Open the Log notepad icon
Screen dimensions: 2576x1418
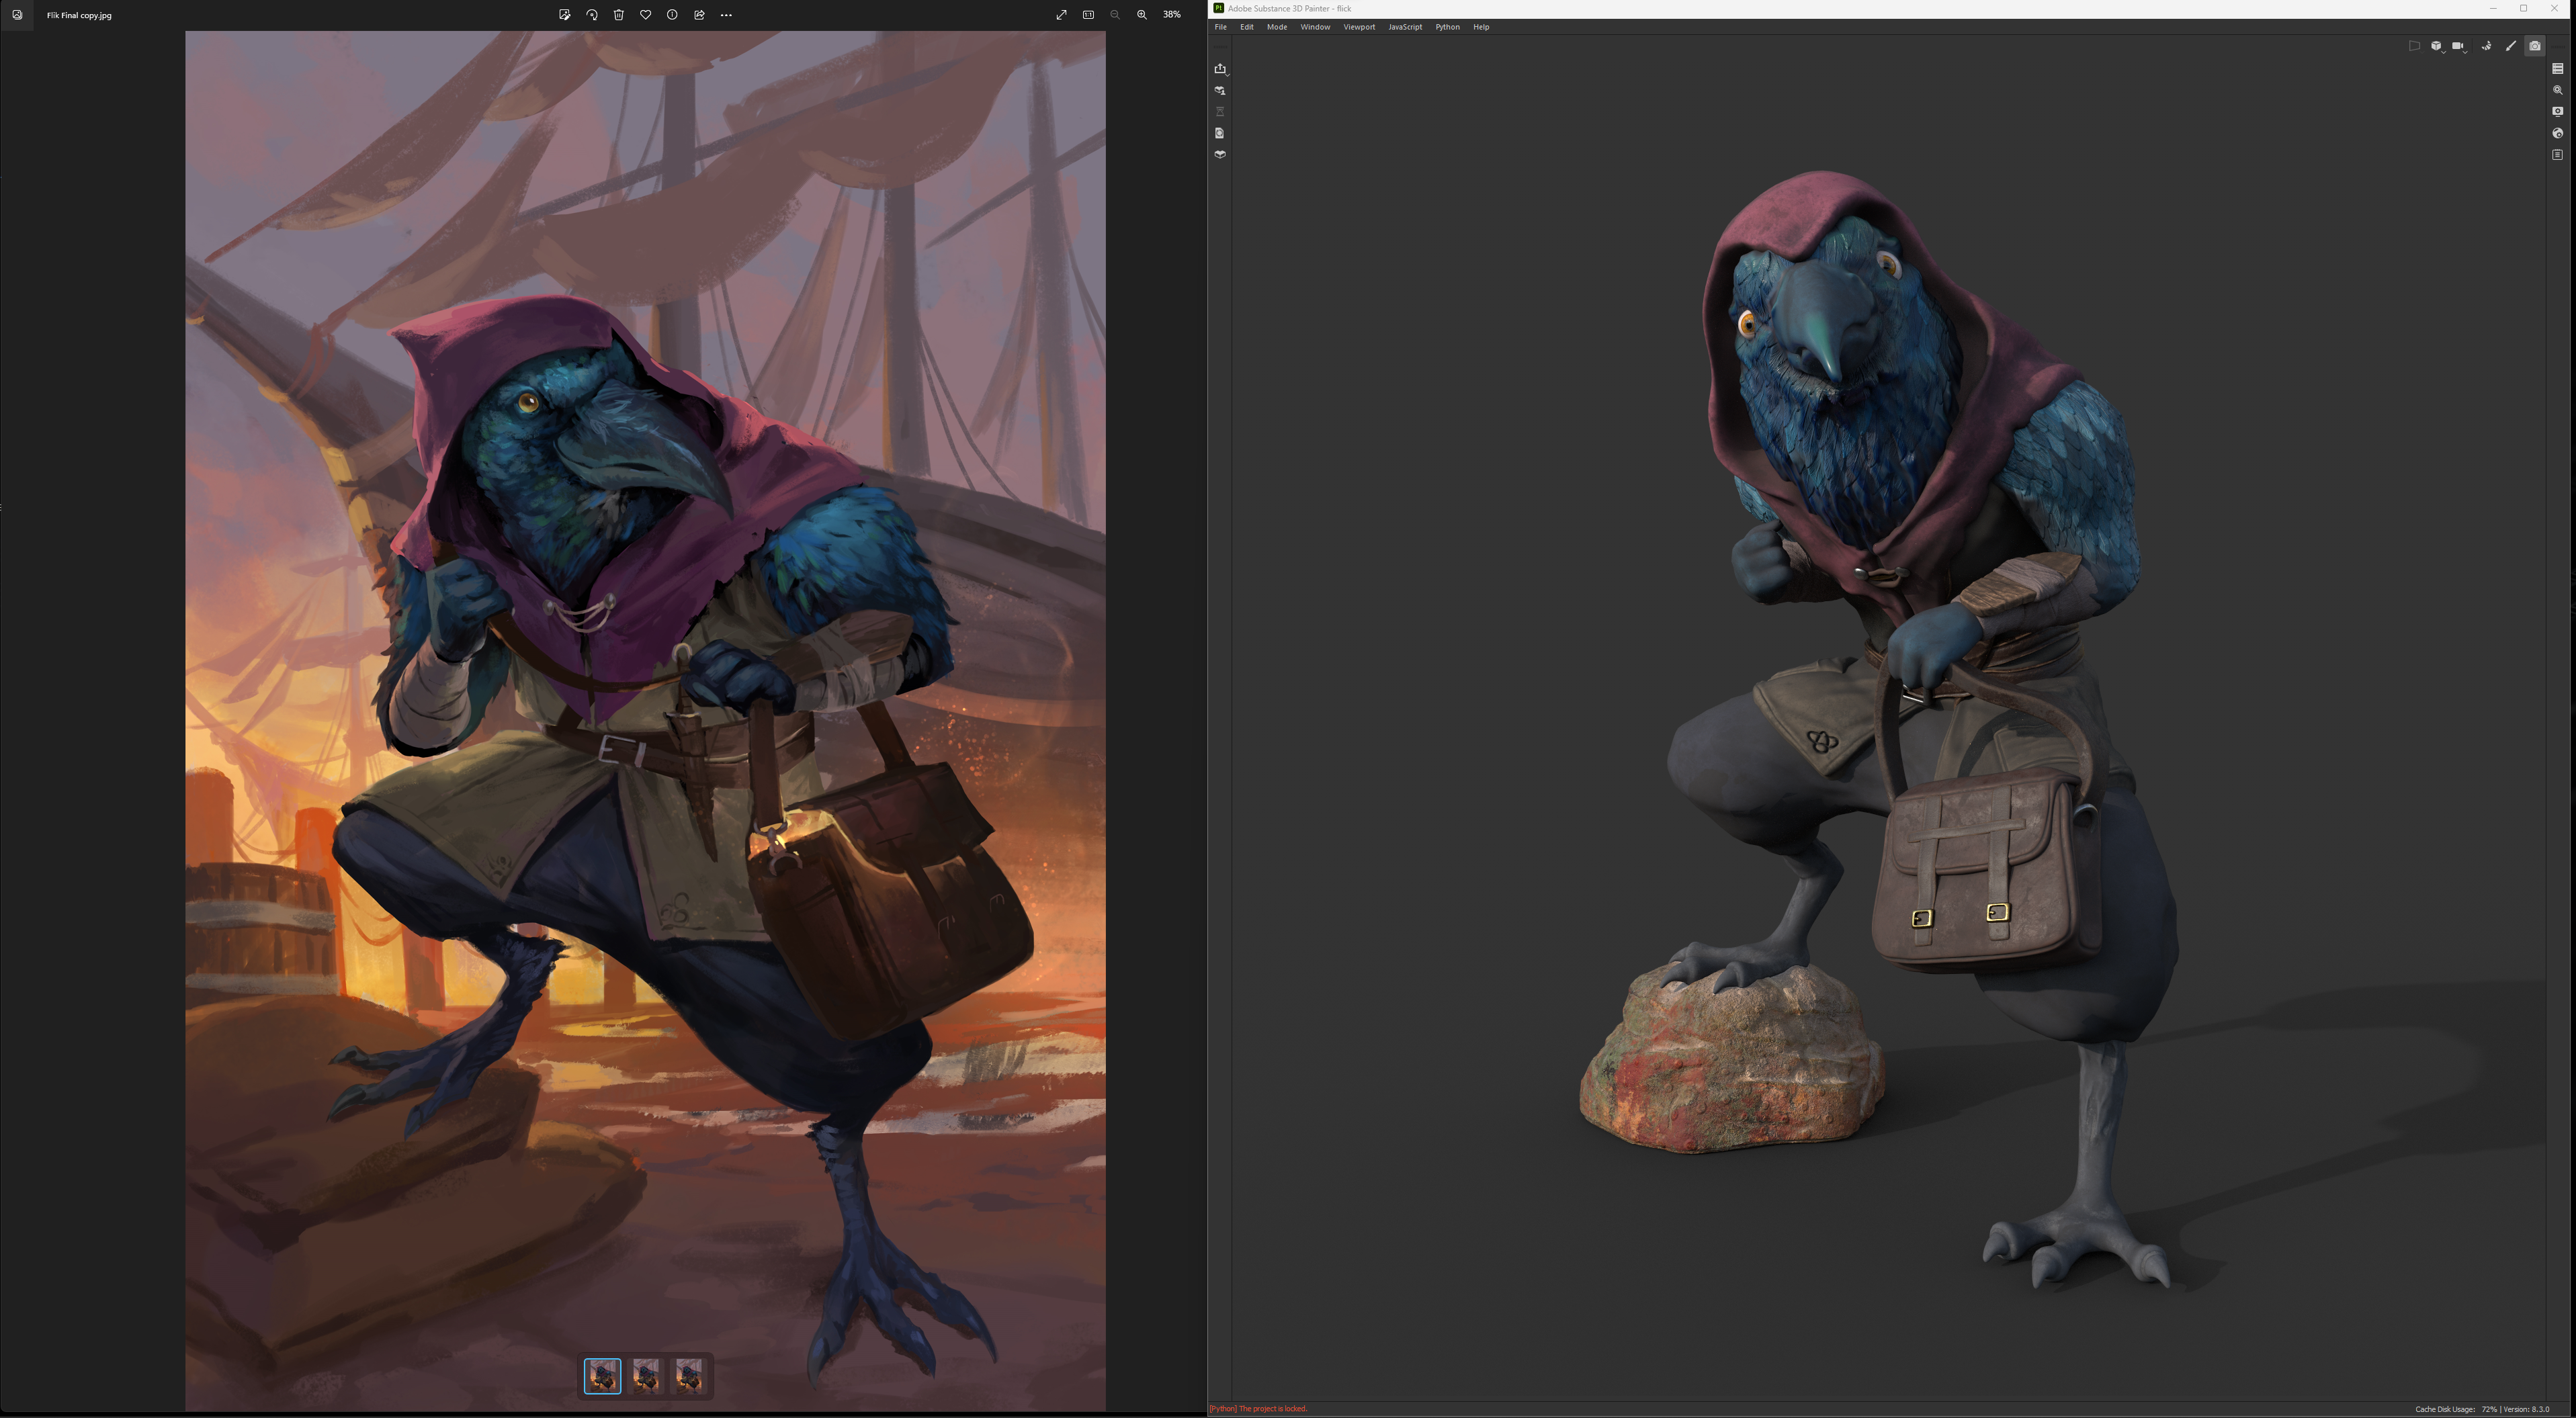2557,155
